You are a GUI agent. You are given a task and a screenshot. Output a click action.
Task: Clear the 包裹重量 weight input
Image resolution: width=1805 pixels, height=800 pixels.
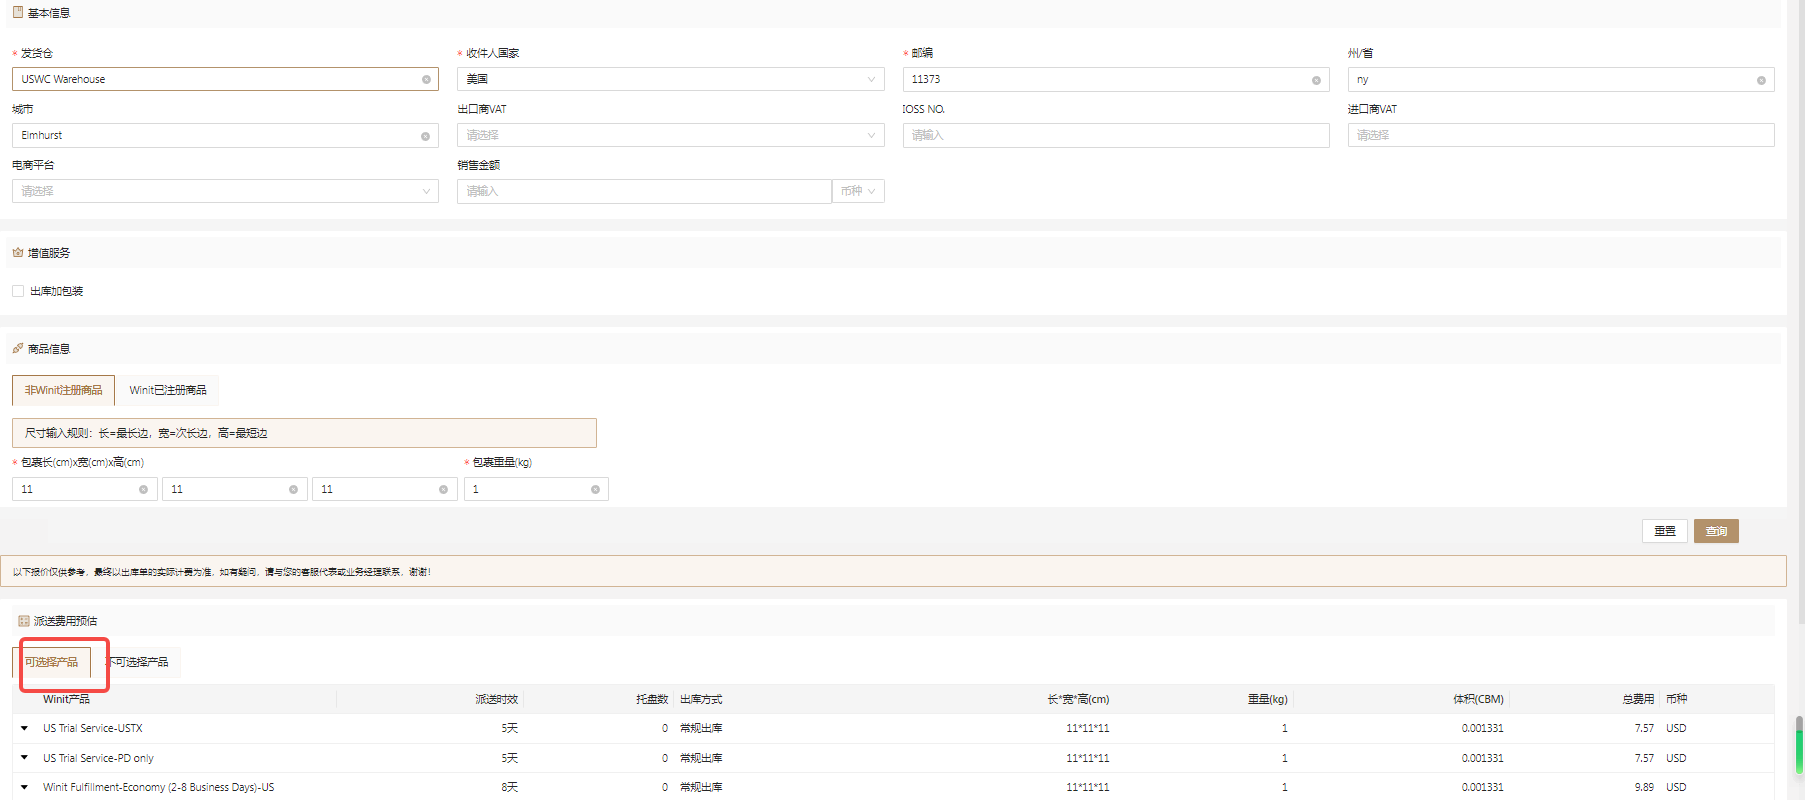(x=595, y=489)
